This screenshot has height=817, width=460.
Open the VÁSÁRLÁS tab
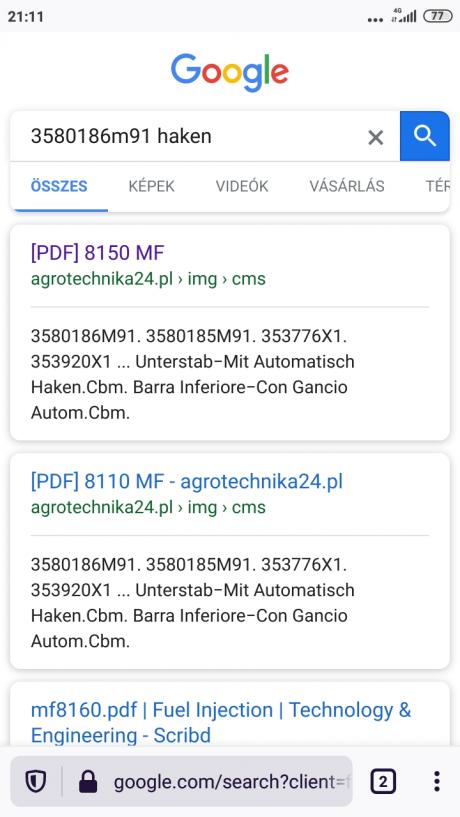347,186
